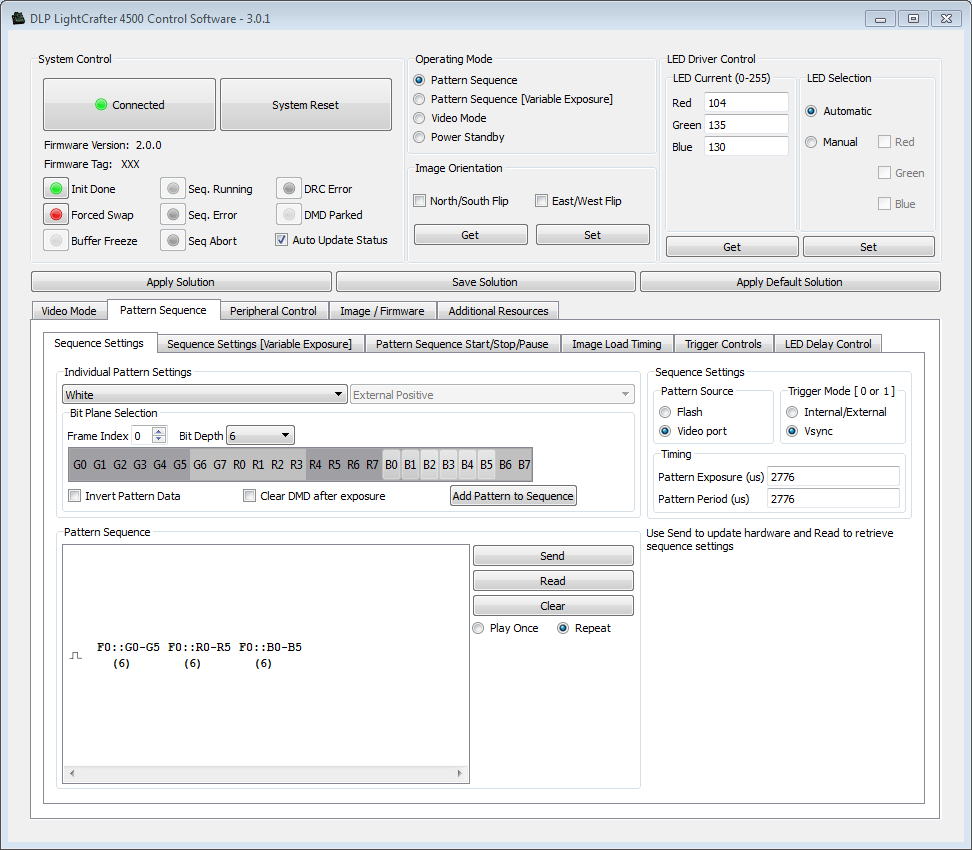Click Apply Solution button
The height and width of the screenshot is (850, 972).
click(x=181, y=281)
